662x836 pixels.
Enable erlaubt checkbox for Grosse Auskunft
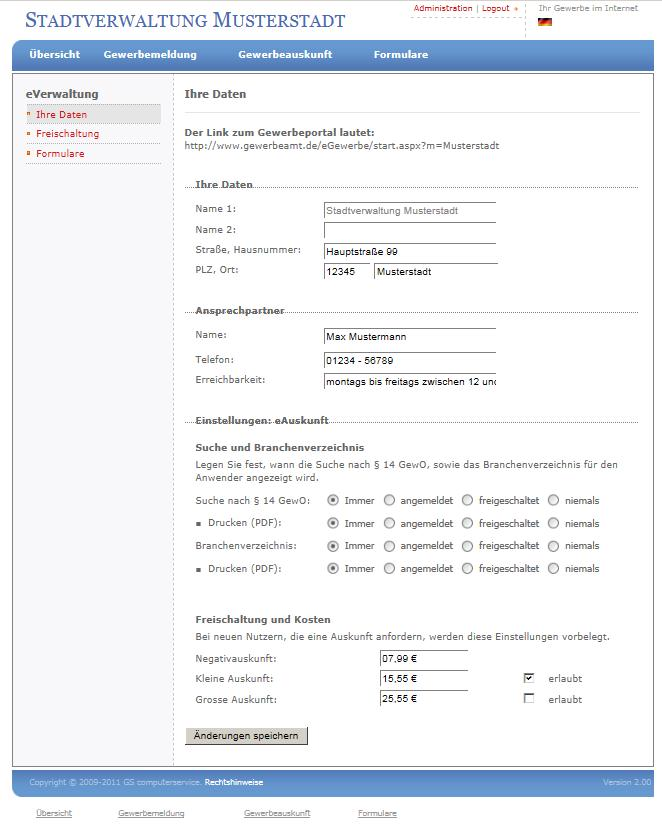coord(529,699)
